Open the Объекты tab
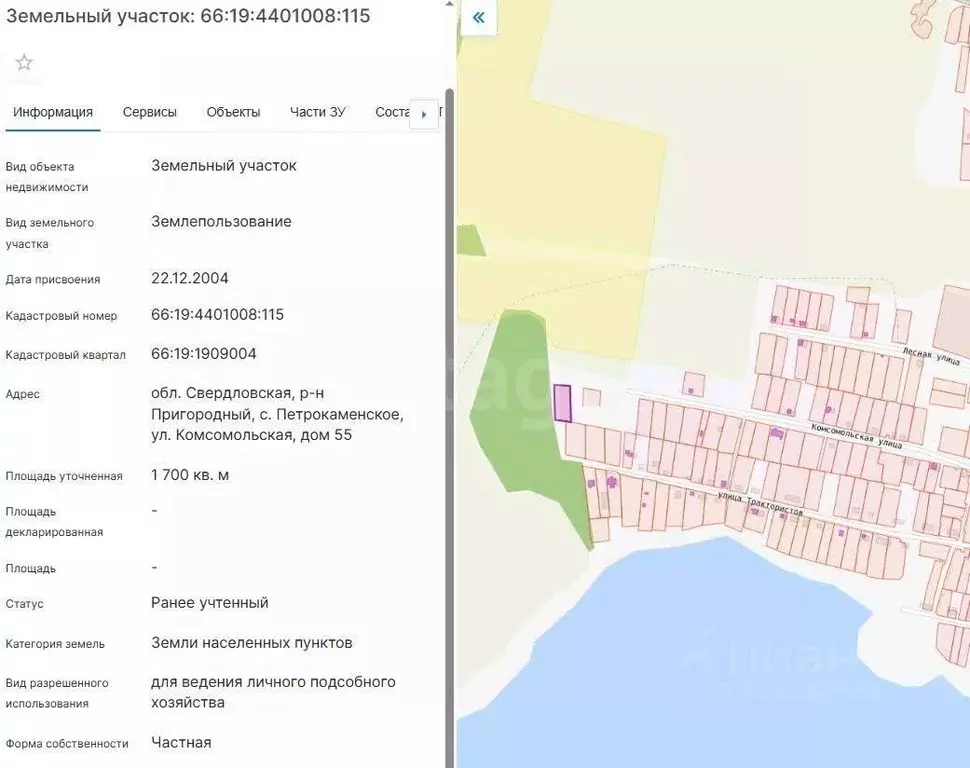970x768 pixels. coord(233,112)
